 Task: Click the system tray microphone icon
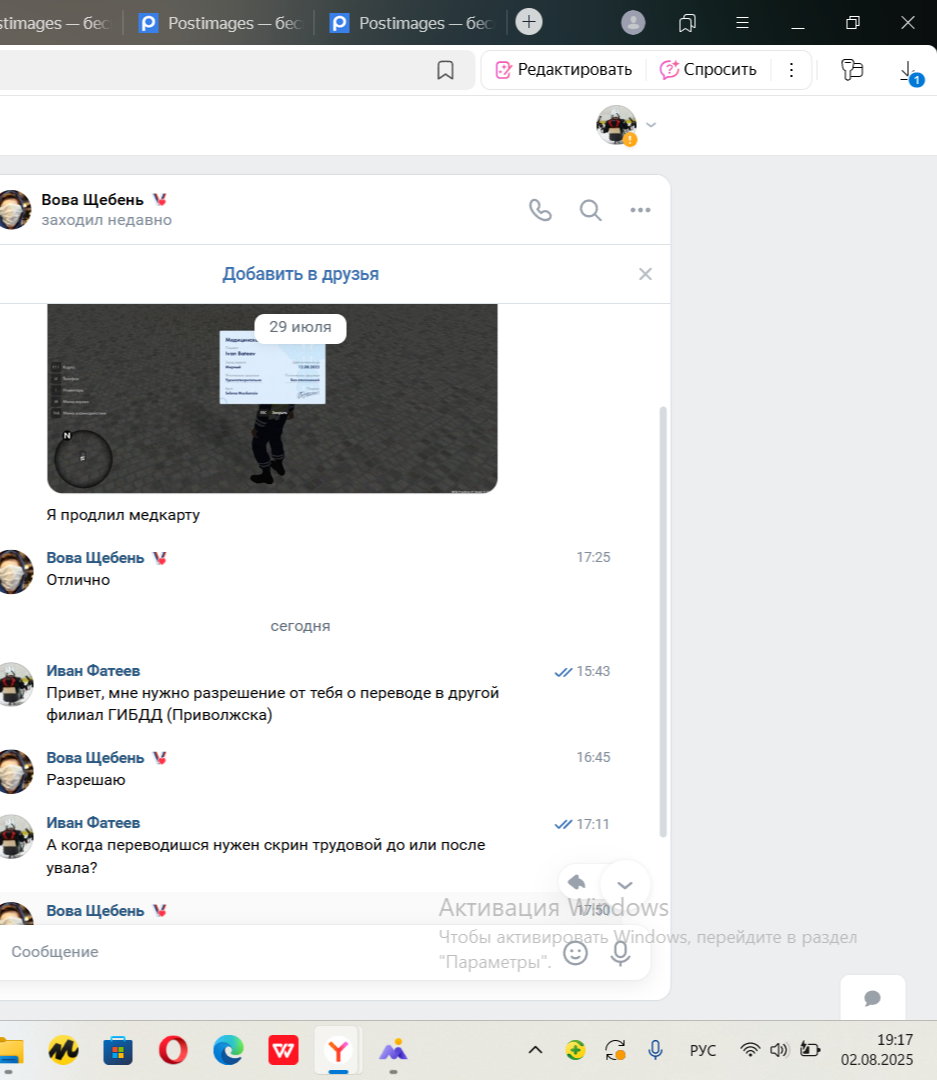pos(655,1050)
